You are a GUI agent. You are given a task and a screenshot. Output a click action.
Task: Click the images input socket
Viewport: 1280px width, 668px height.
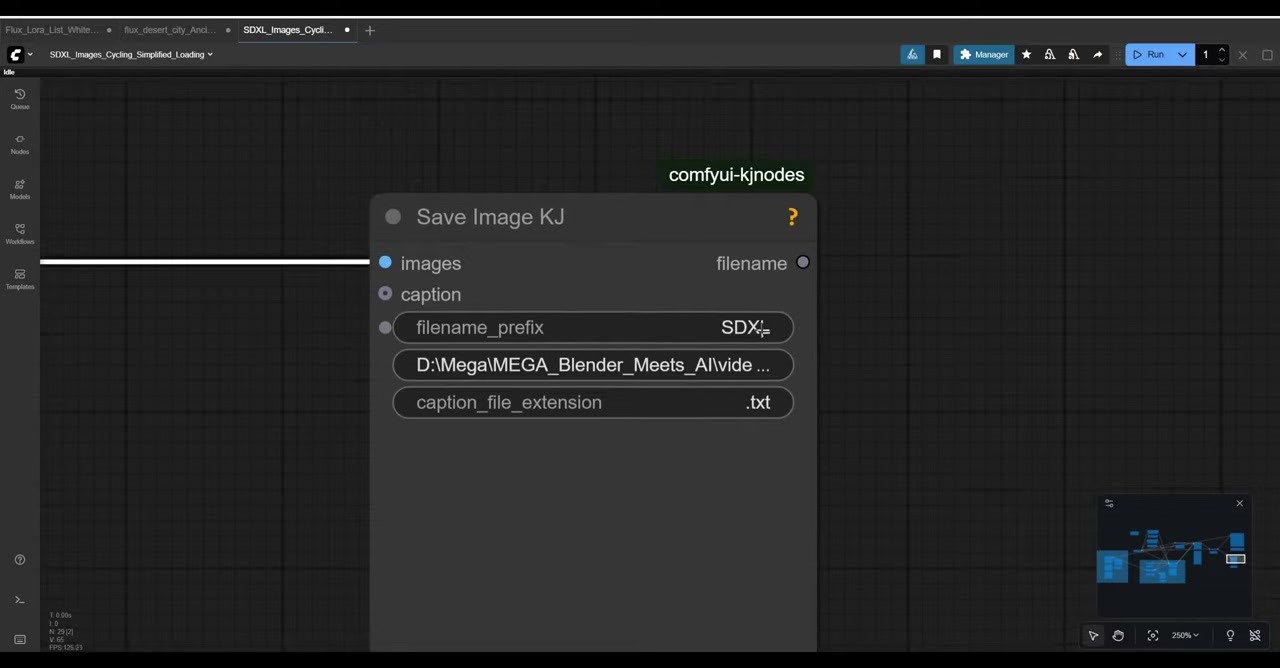tap(385, 263)
